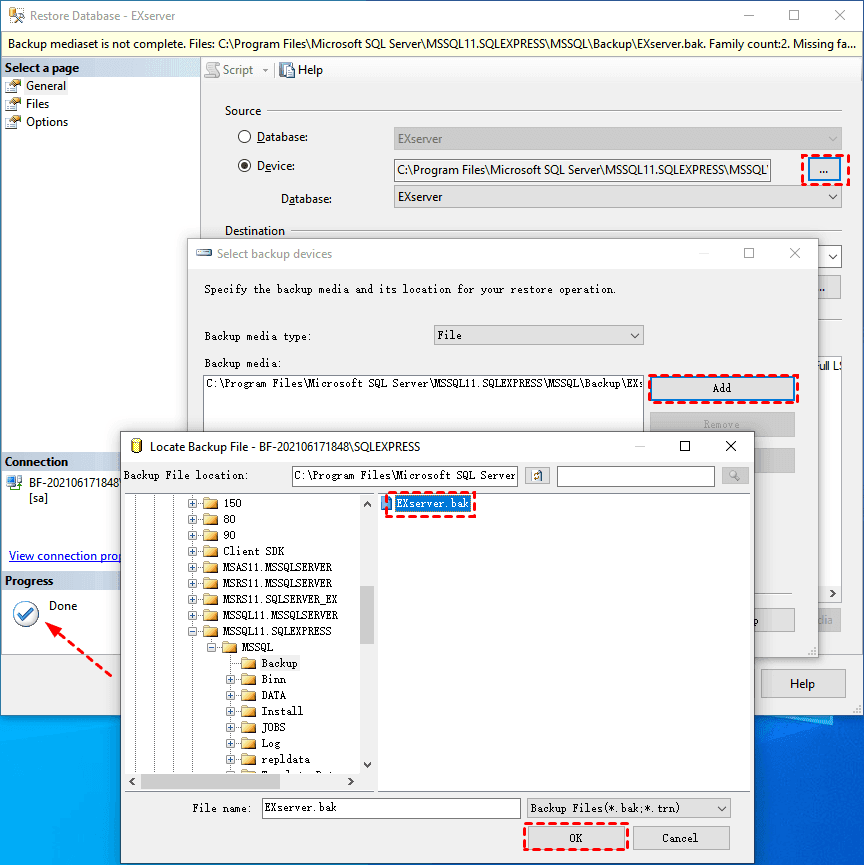
Task: Collapse the MSSQL folder node
Action: point(211,647)
